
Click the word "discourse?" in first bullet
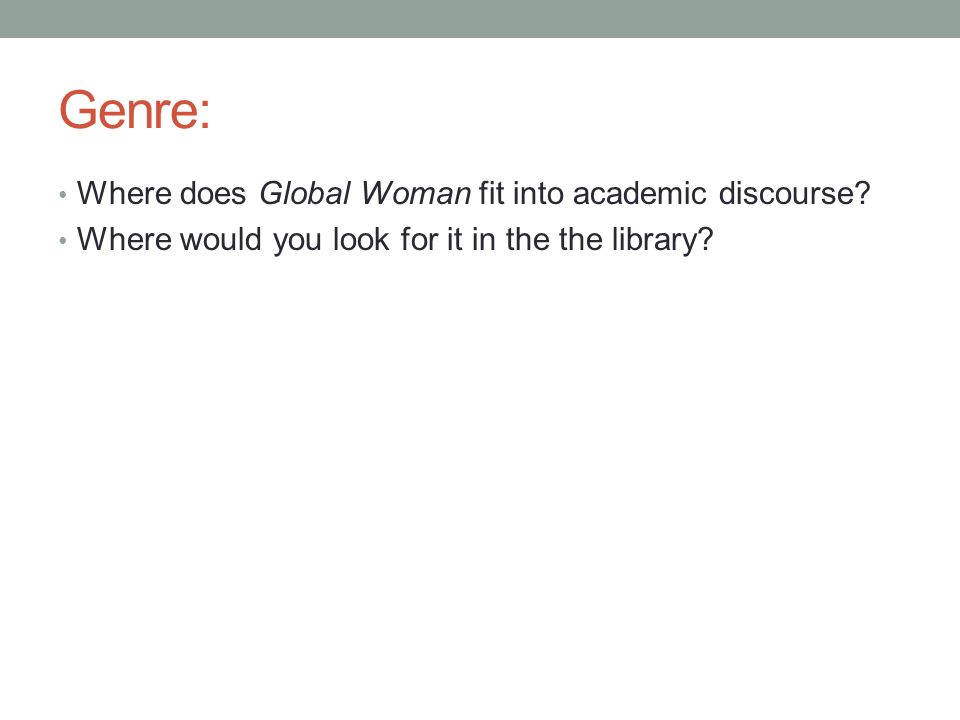[x=794, y=193]
